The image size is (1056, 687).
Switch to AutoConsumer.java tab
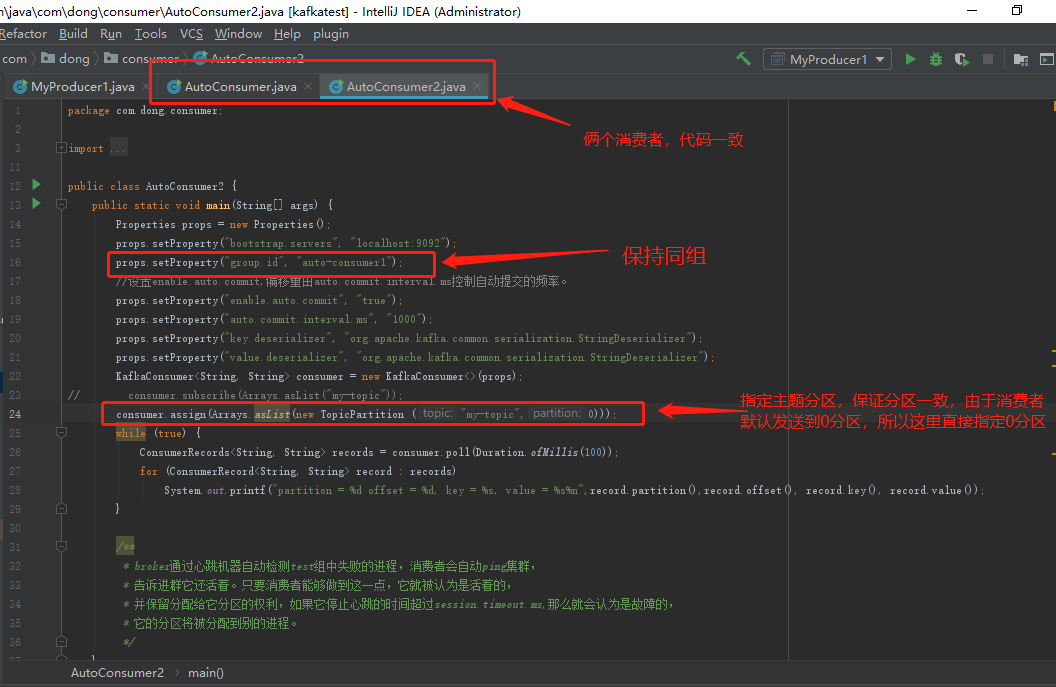(240, 86)
